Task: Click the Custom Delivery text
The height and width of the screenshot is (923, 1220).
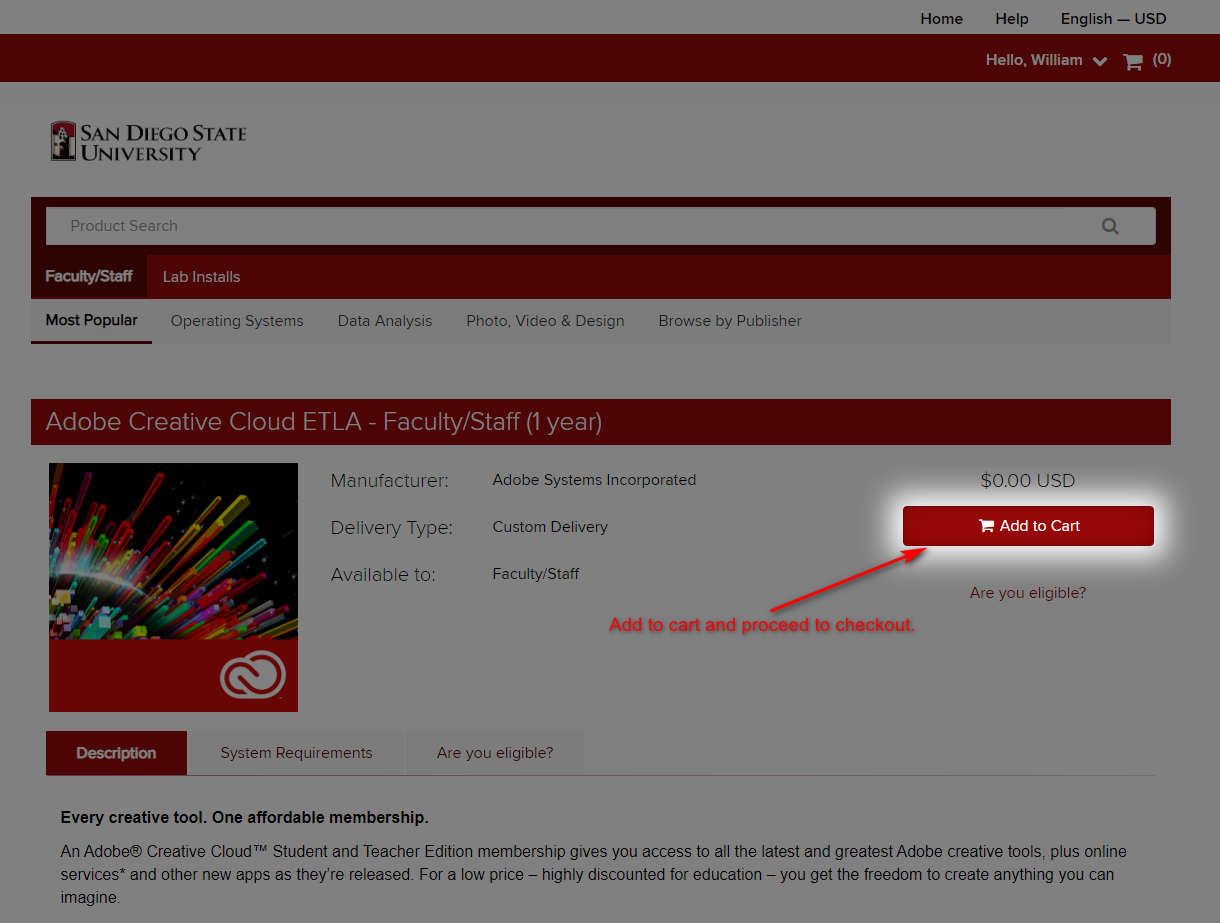Action: pos(550,527)
